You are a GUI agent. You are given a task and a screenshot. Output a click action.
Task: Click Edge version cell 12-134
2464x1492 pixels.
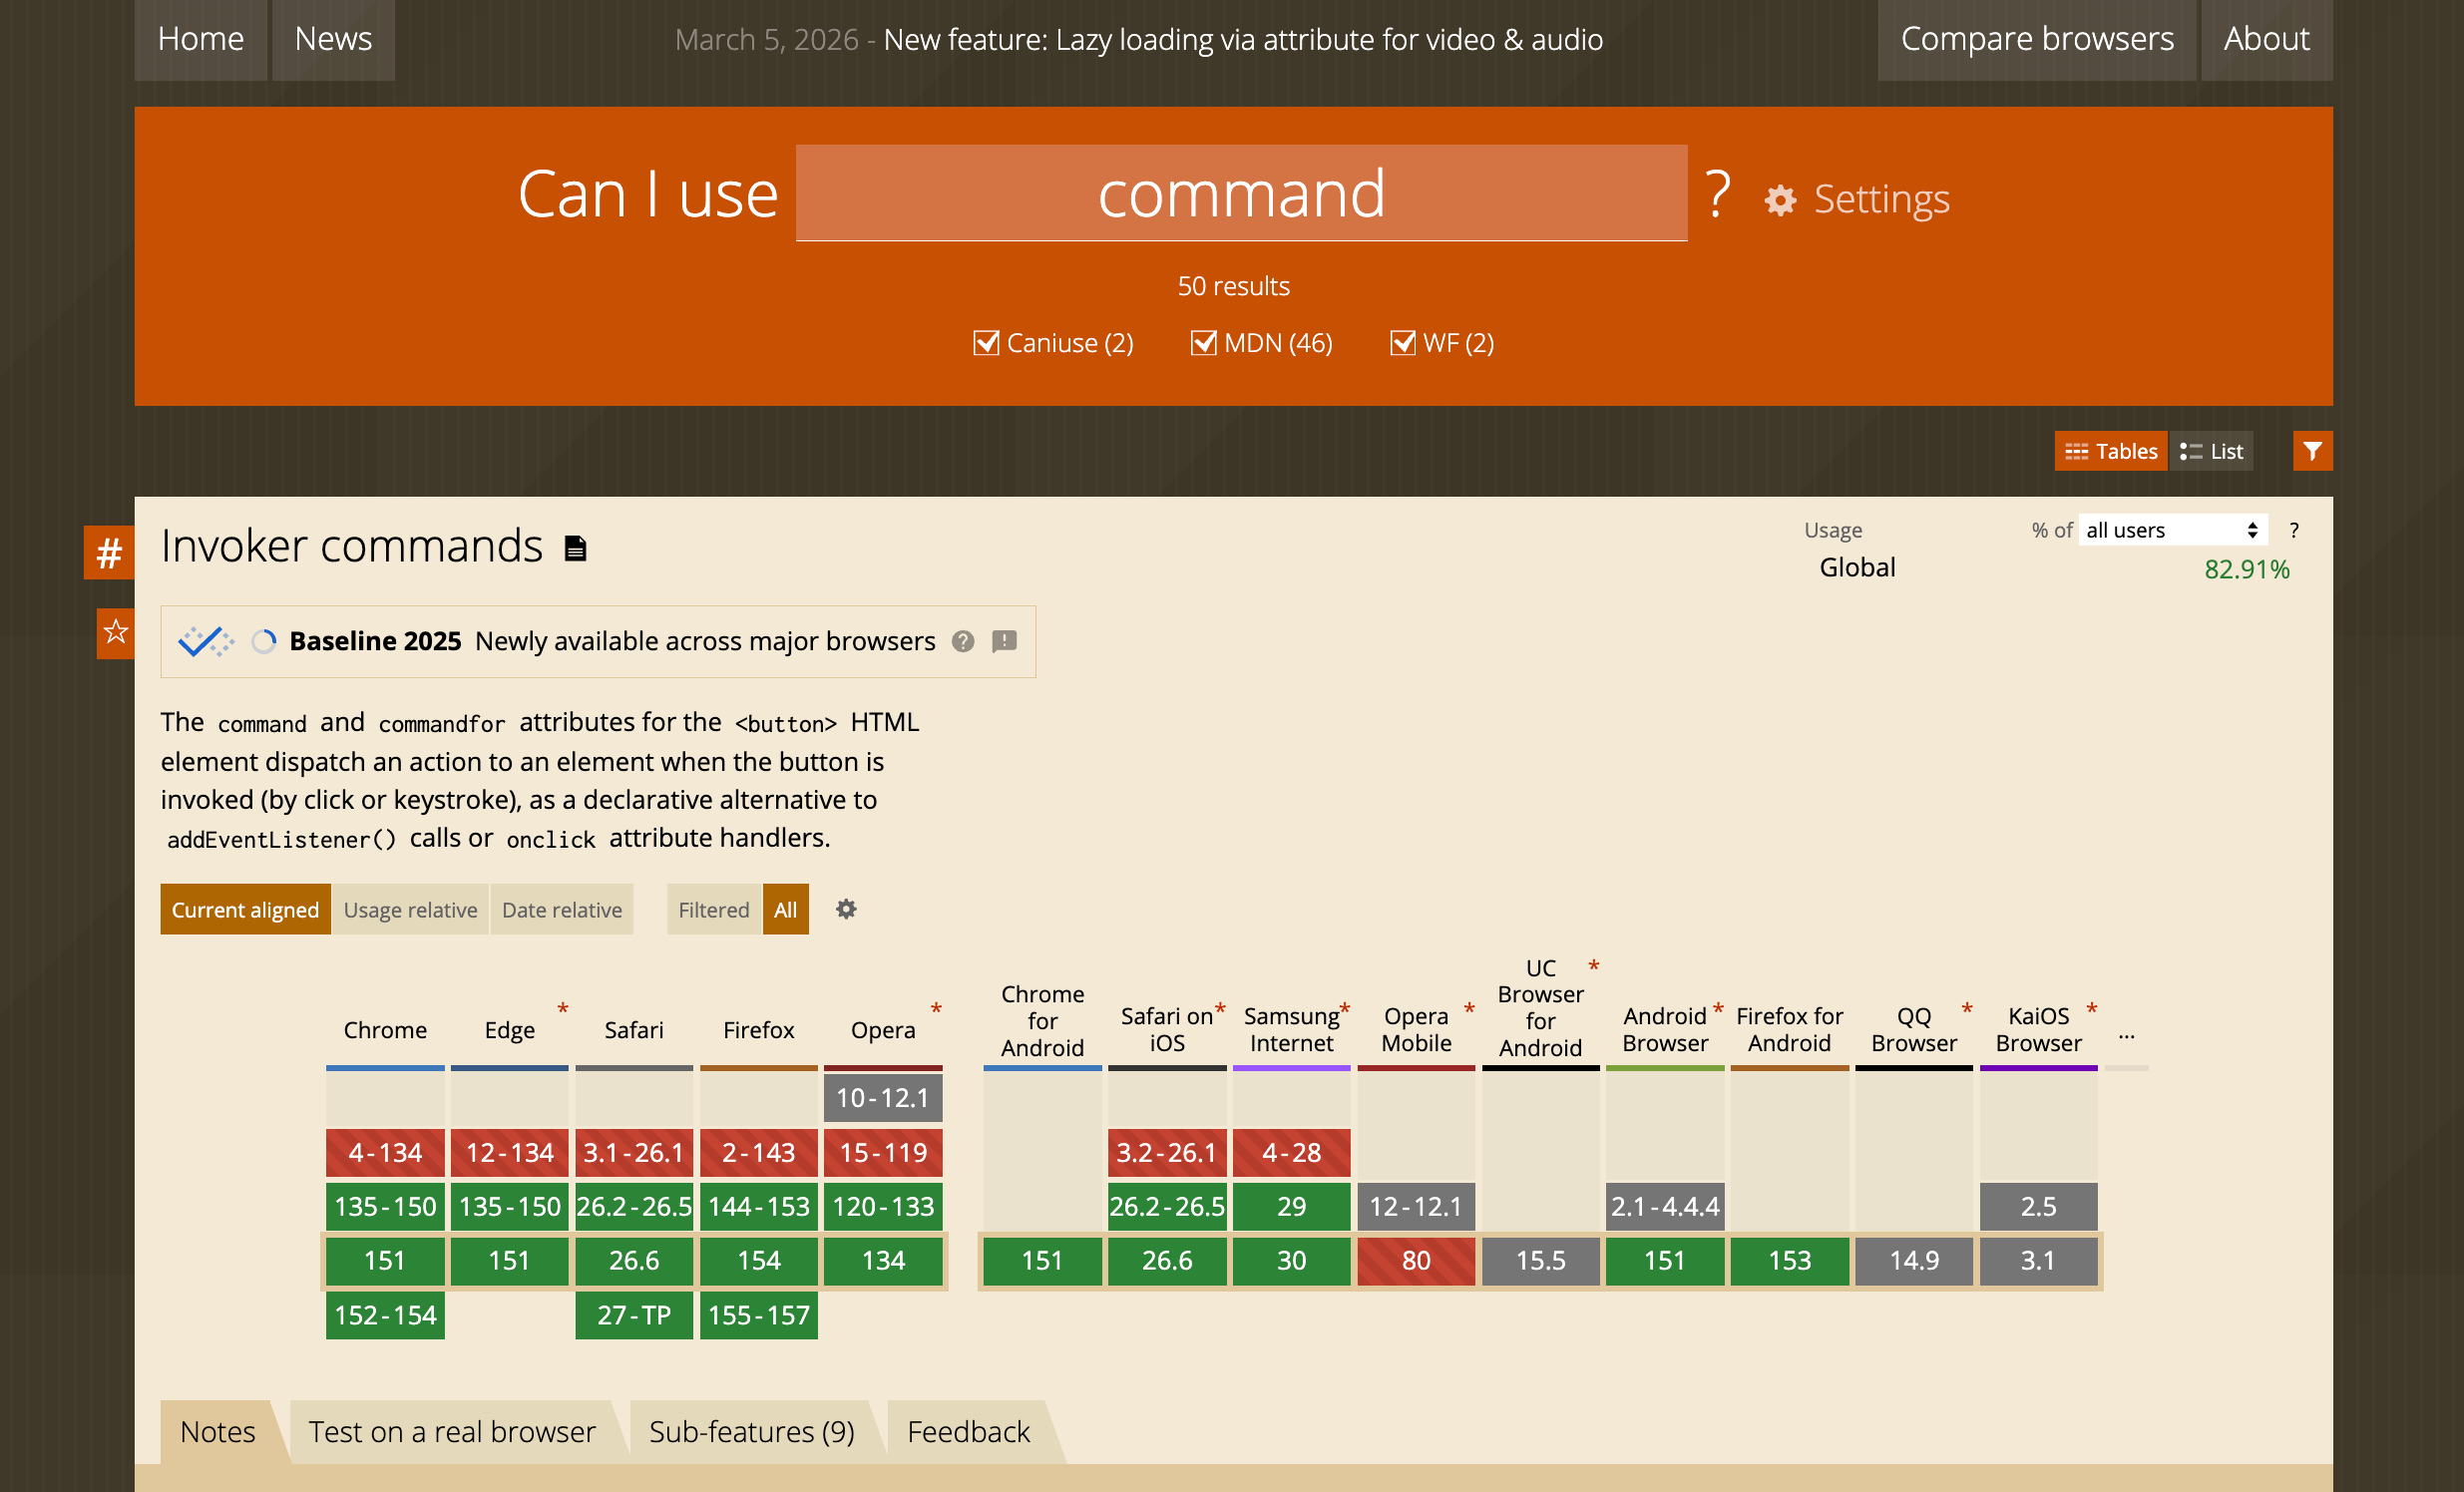coord(510,1152)
